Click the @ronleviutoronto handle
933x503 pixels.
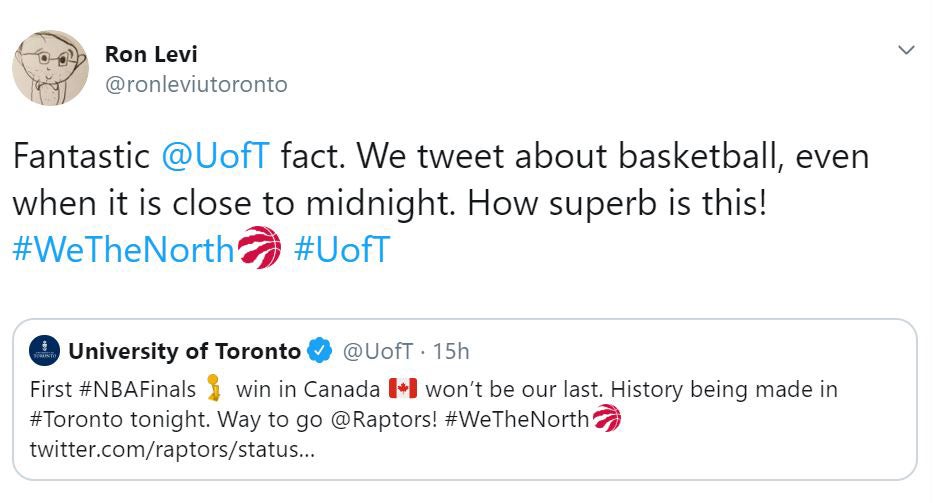click(196, 85)
